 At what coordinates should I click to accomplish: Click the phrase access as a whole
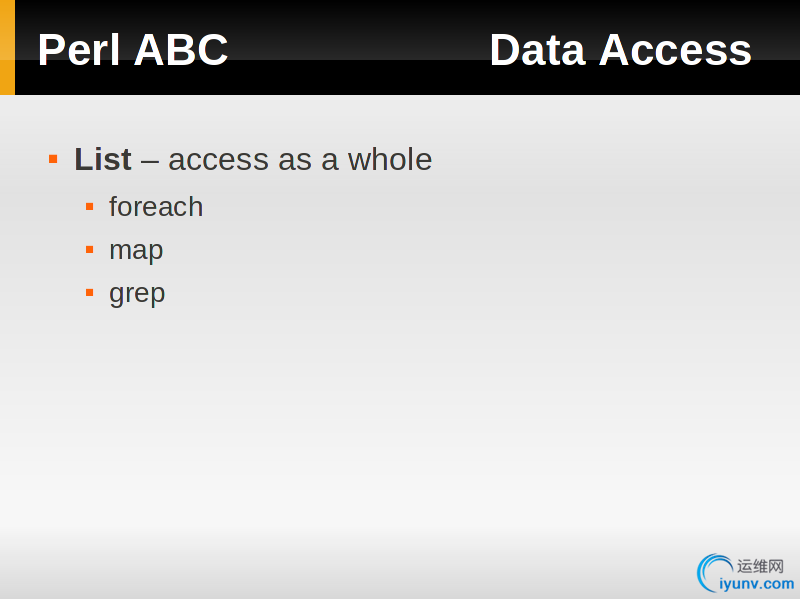click(x=300, y=159)
